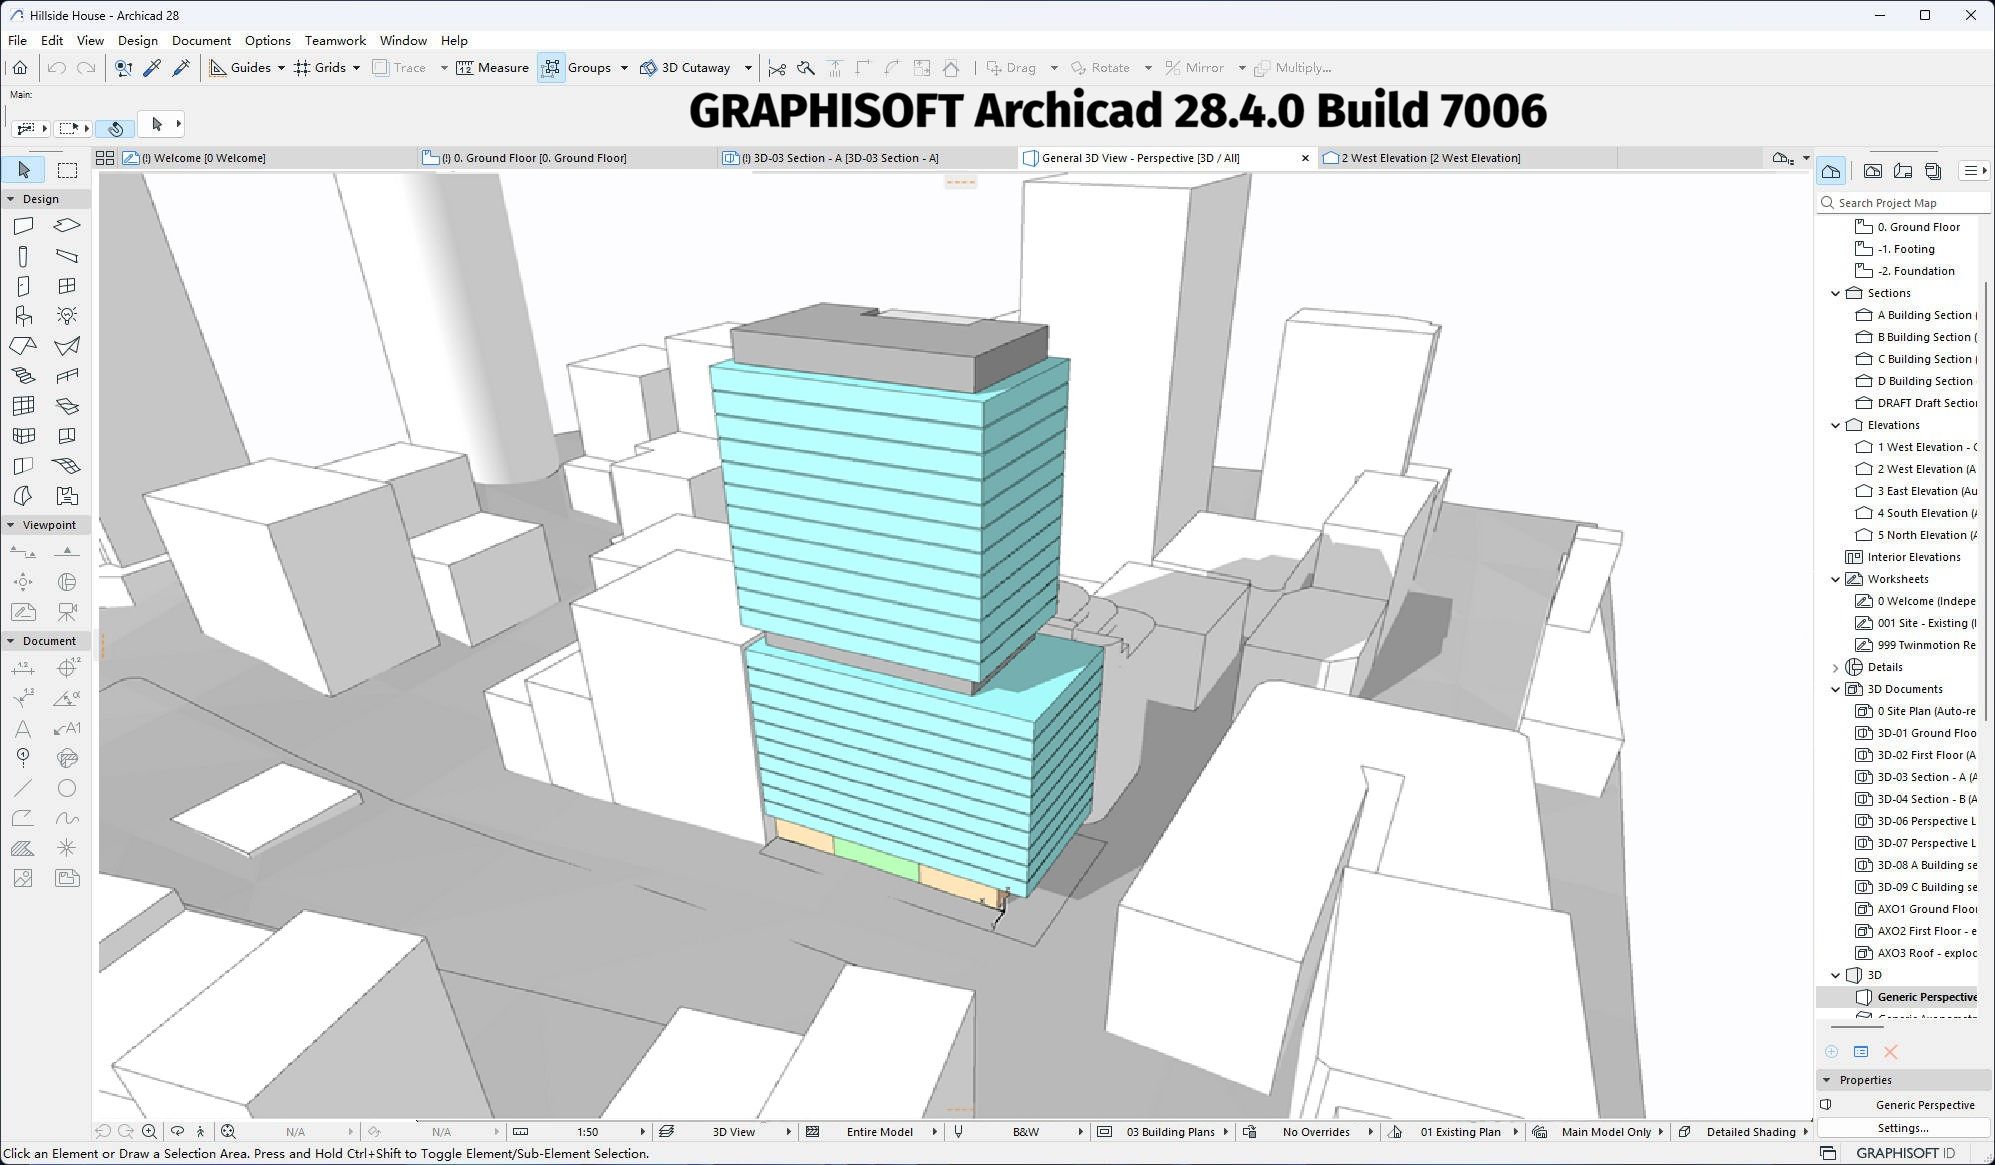
Task: Select the Camera tool
Action: tap(67, 611)
